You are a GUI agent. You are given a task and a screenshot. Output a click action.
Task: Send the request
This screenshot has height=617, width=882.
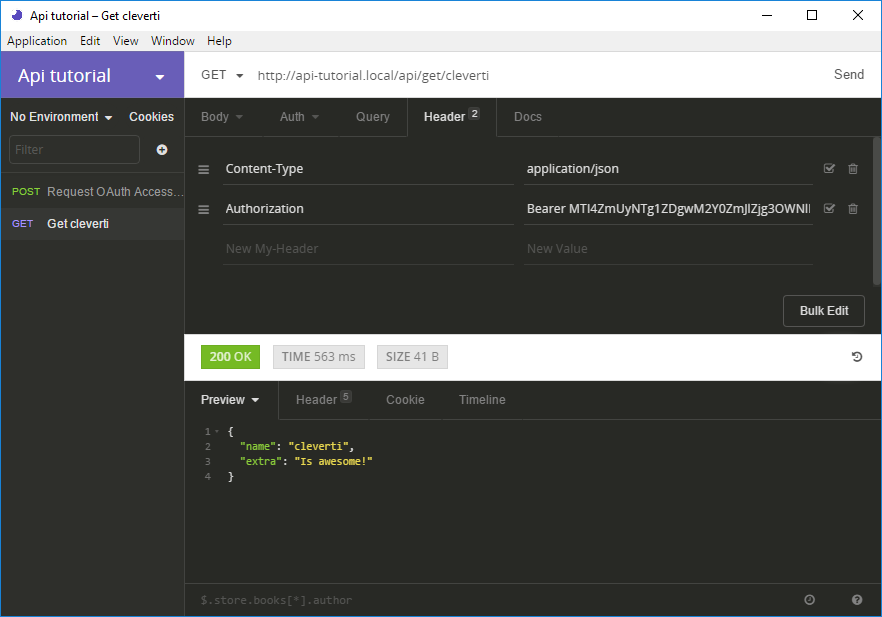tap(849, 74)
